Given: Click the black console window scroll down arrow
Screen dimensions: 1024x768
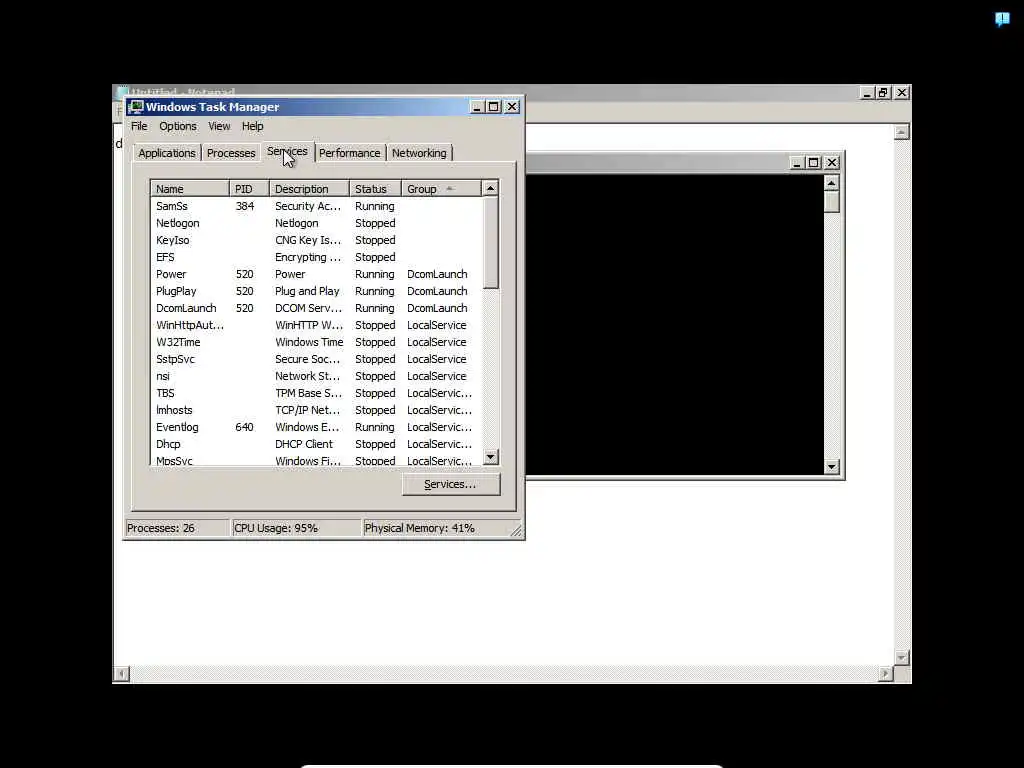Looking at the screenshot, I should tap(831, 466).
